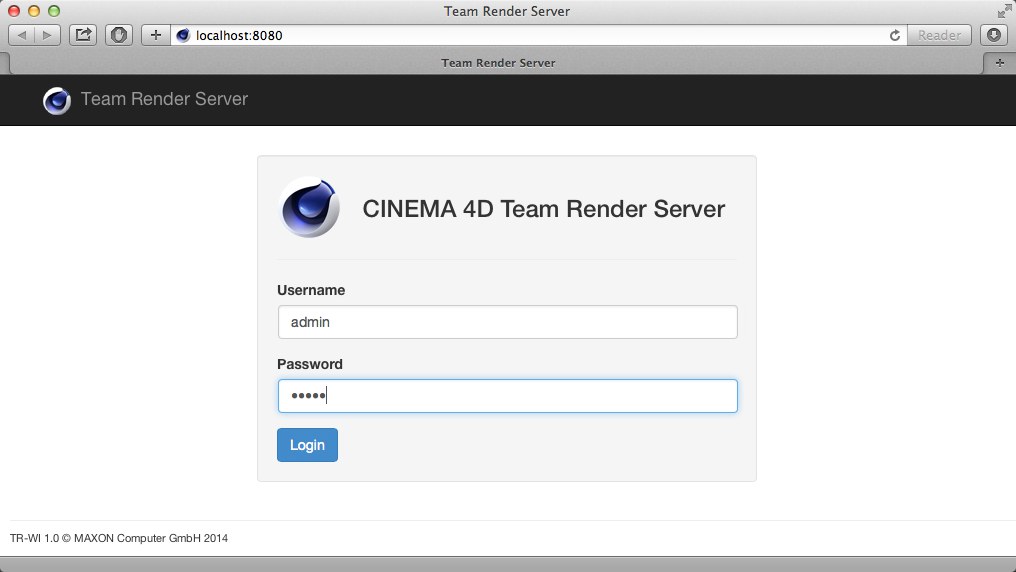This screenshot has width=1016, height=572.
Task: Click the site favicon in address bar
Action: click(x=183, y=35)
